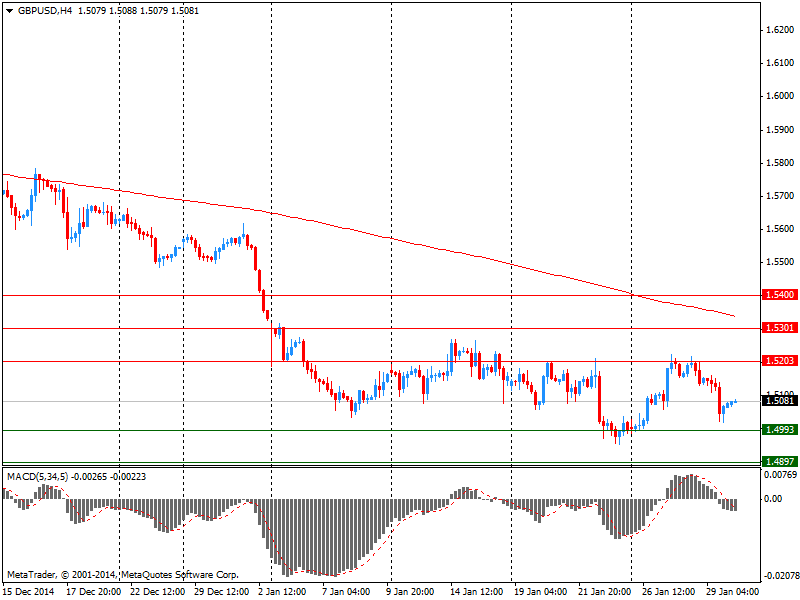This screenshot has height=600, width=800.
Task: Select the 0.00769 MACD scale value
Action: (780, 475)
